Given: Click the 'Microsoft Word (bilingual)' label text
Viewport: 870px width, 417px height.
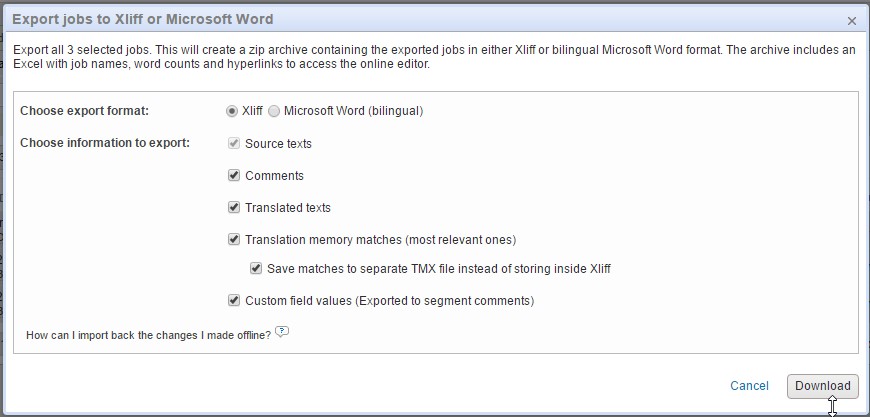Looking at the screenshot, I should (353, 111).
